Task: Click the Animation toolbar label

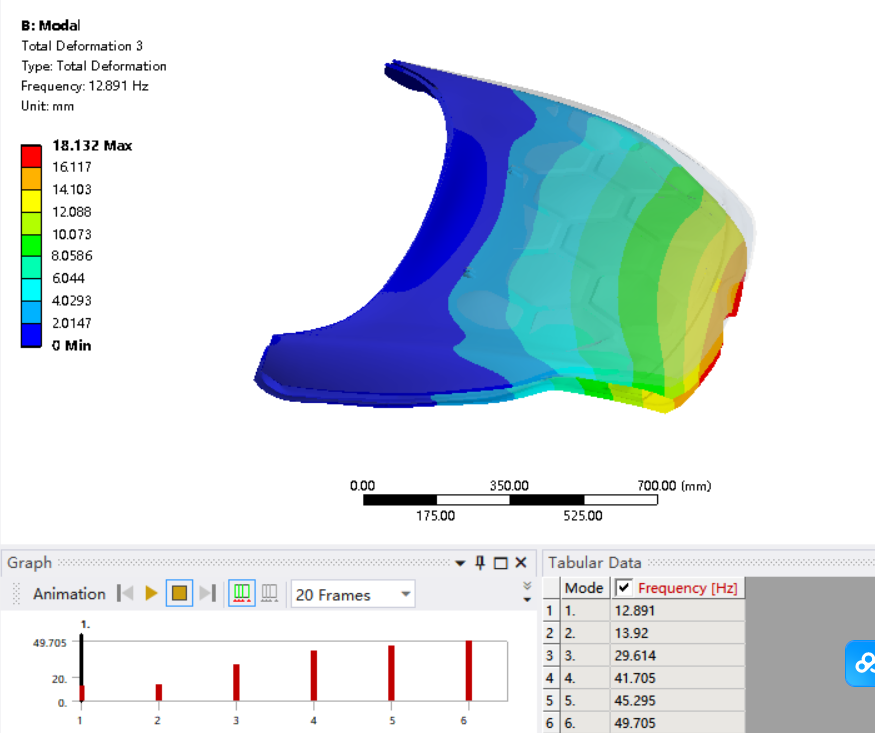Action: [x=69, y=594]
